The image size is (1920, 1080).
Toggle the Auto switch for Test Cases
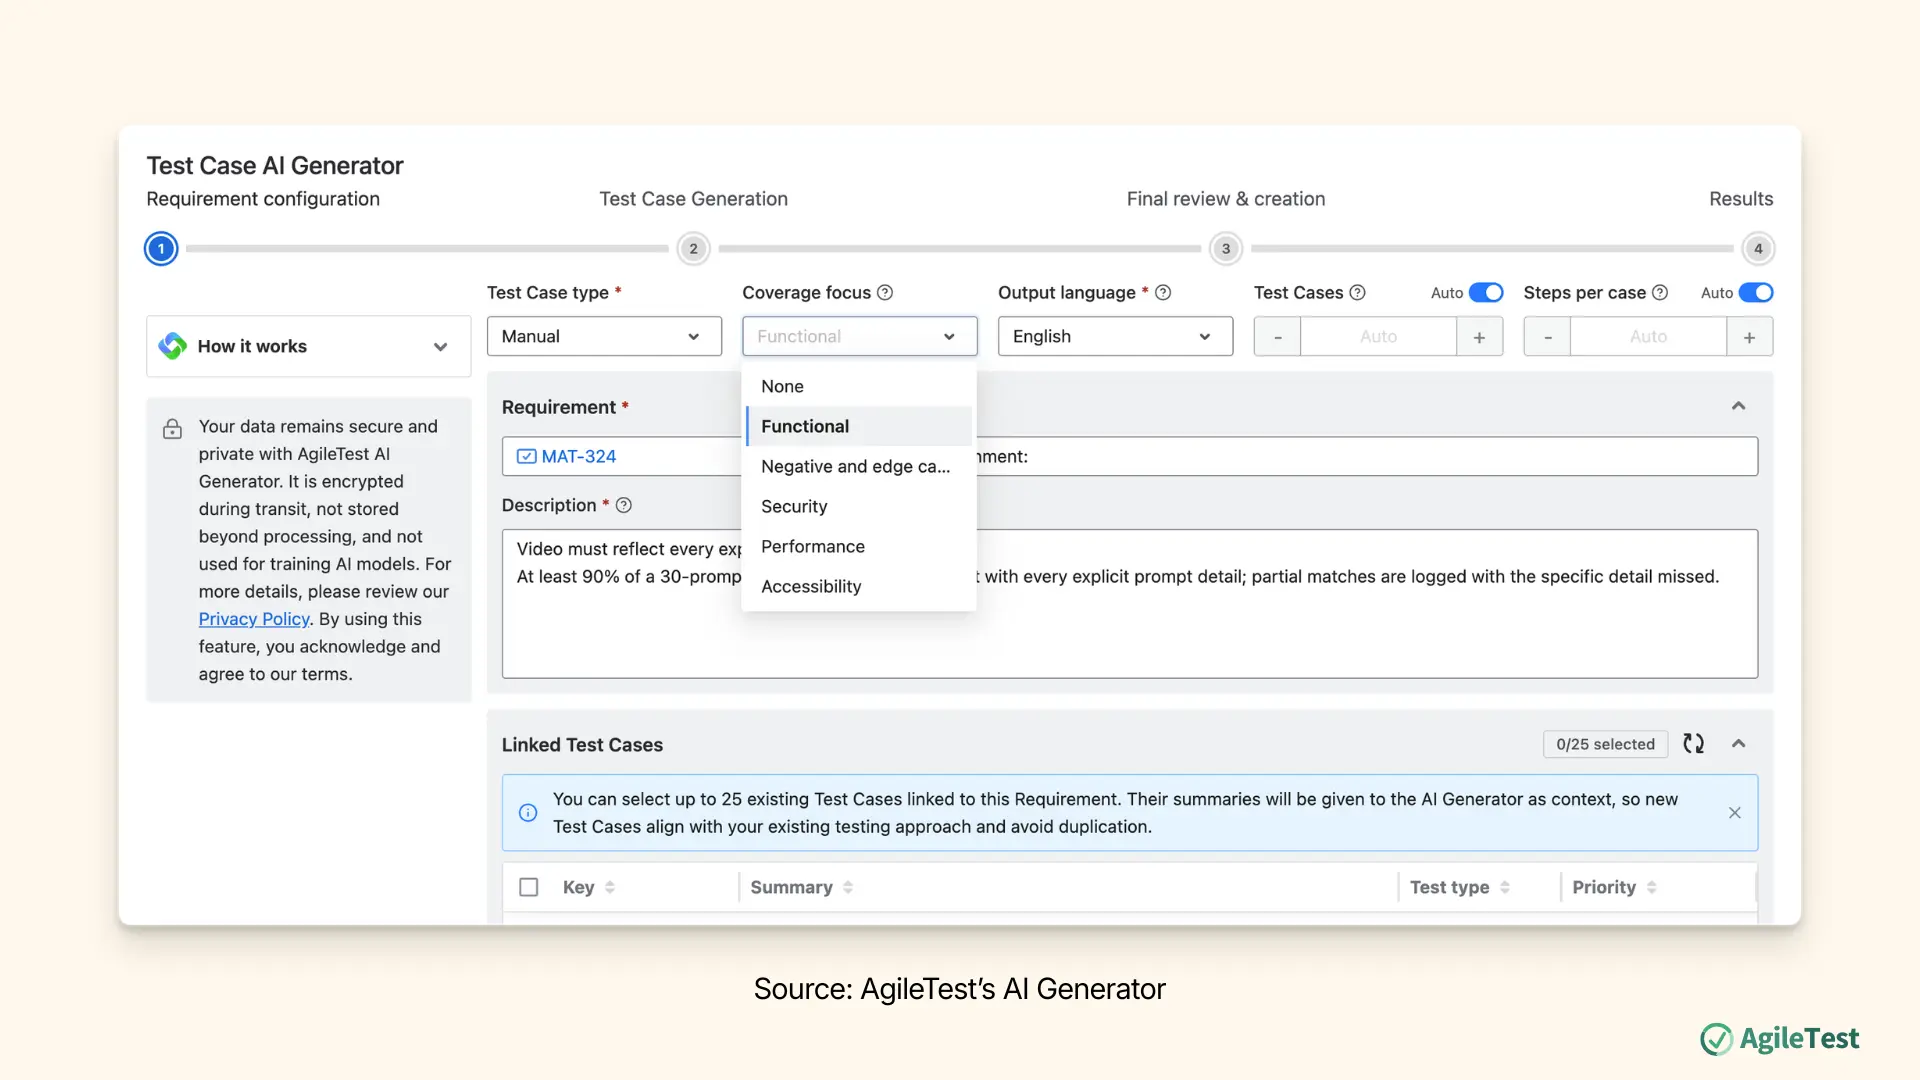pyautogui.click(x=1486, y=293)
